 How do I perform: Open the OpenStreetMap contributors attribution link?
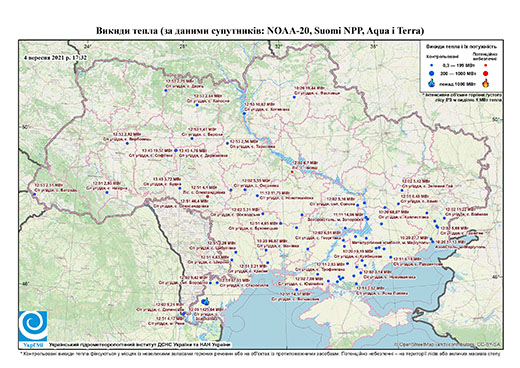pyautogui.click(x=448, y=344)
